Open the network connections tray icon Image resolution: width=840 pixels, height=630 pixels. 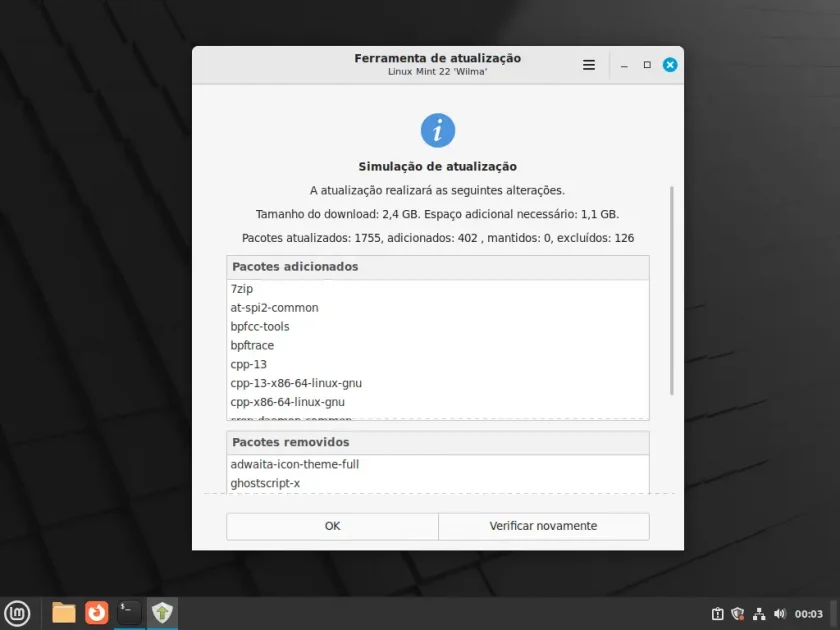759,614
